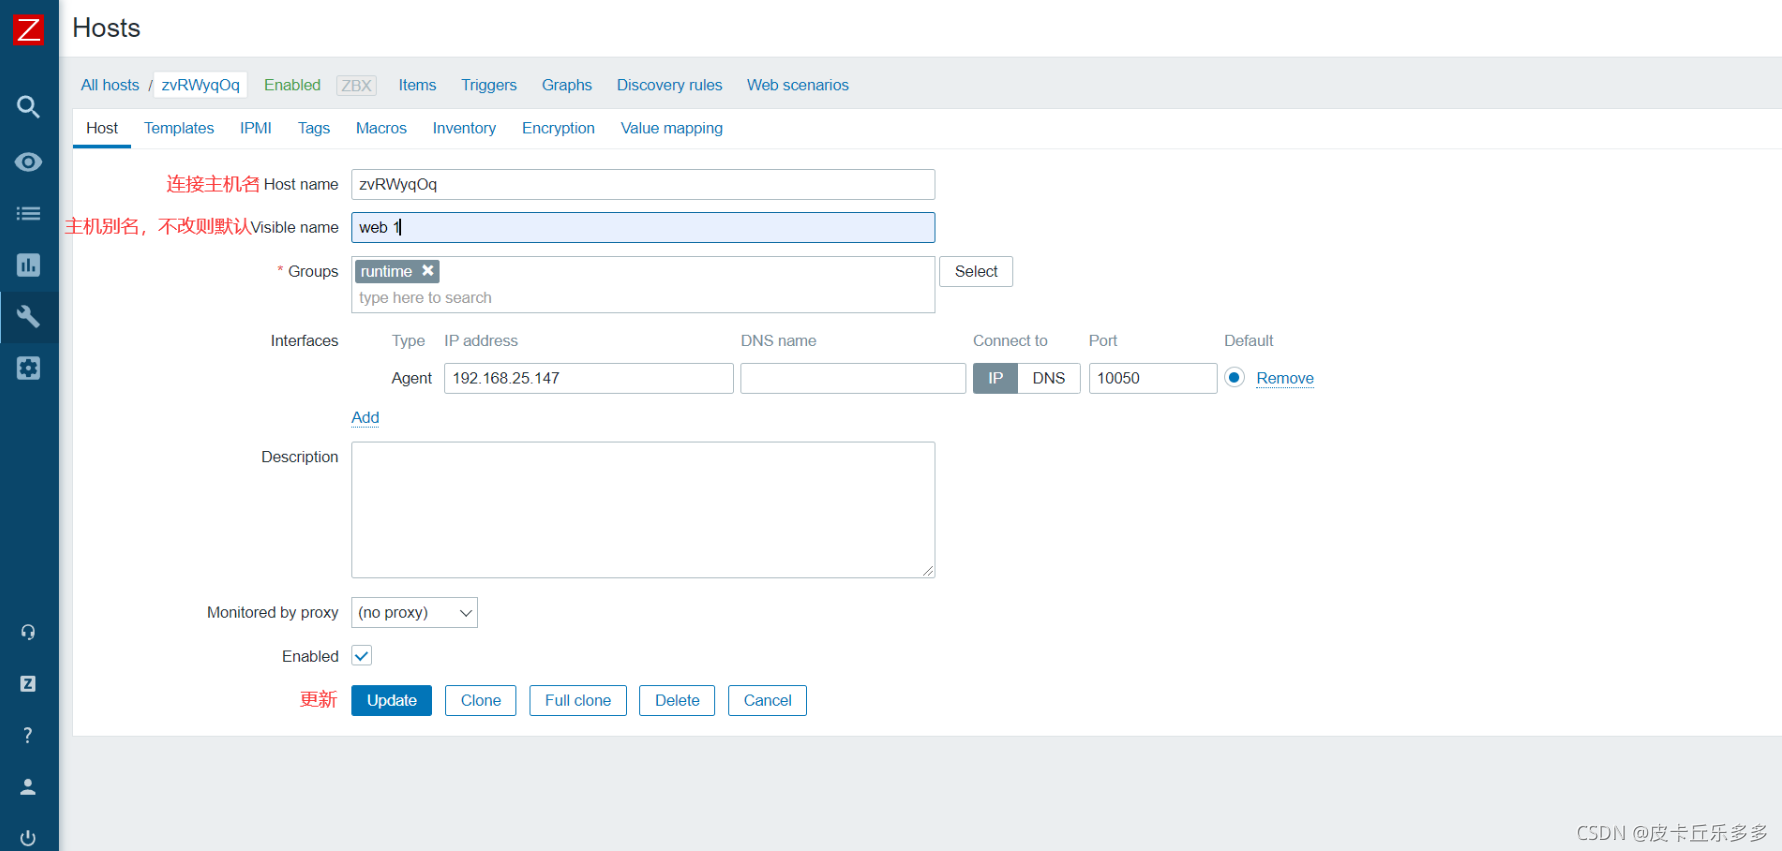The image size is (1782, 851).
Task: Click the ZBX availability badge
Action: pyautogui.click(x=356, y=85)
